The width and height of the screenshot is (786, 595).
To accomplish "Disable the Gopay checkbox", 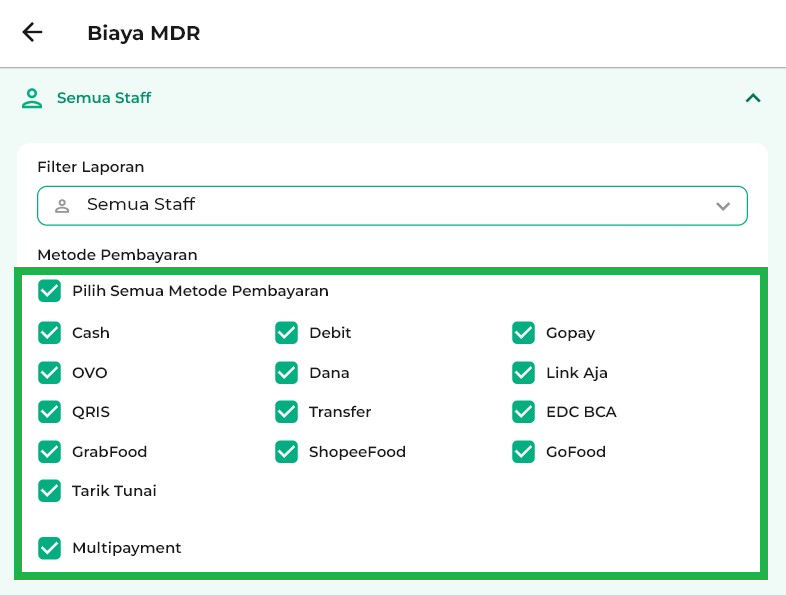I will (x=524, y=332).
